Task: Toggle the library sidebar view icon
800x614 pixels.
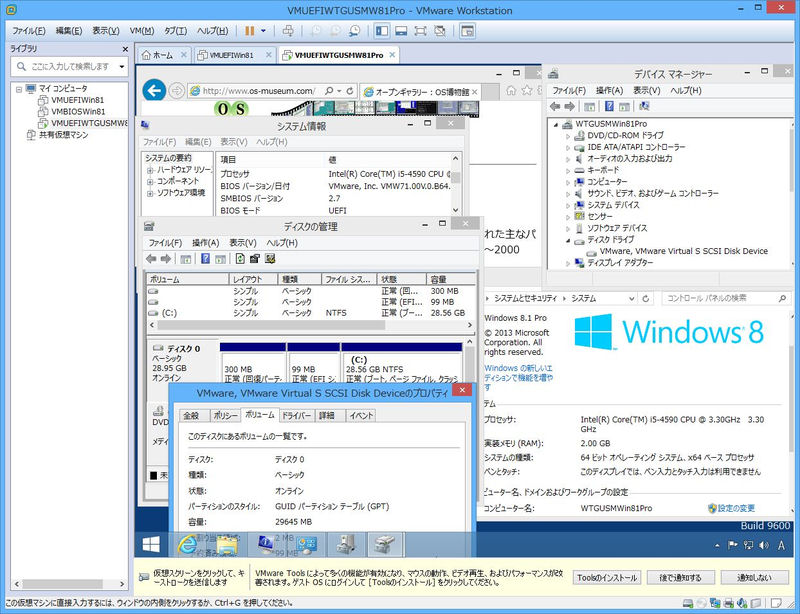Action: tap(382, 31)
